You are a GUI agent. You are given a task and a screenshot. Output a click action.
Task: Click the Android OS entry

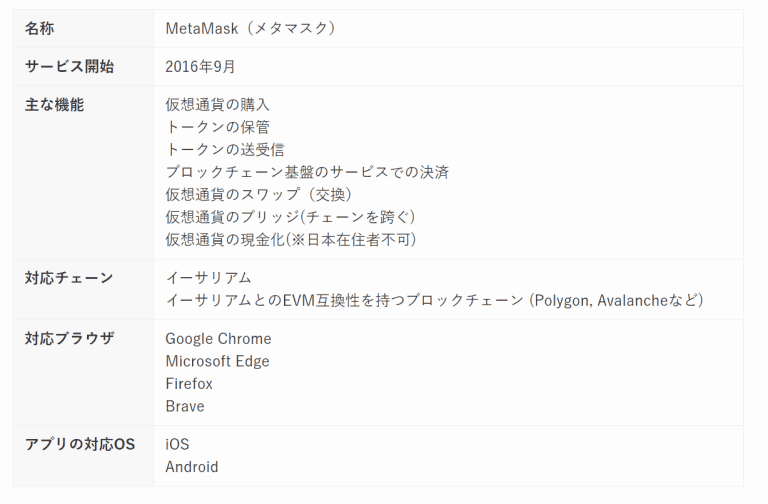tap(192, 466)
